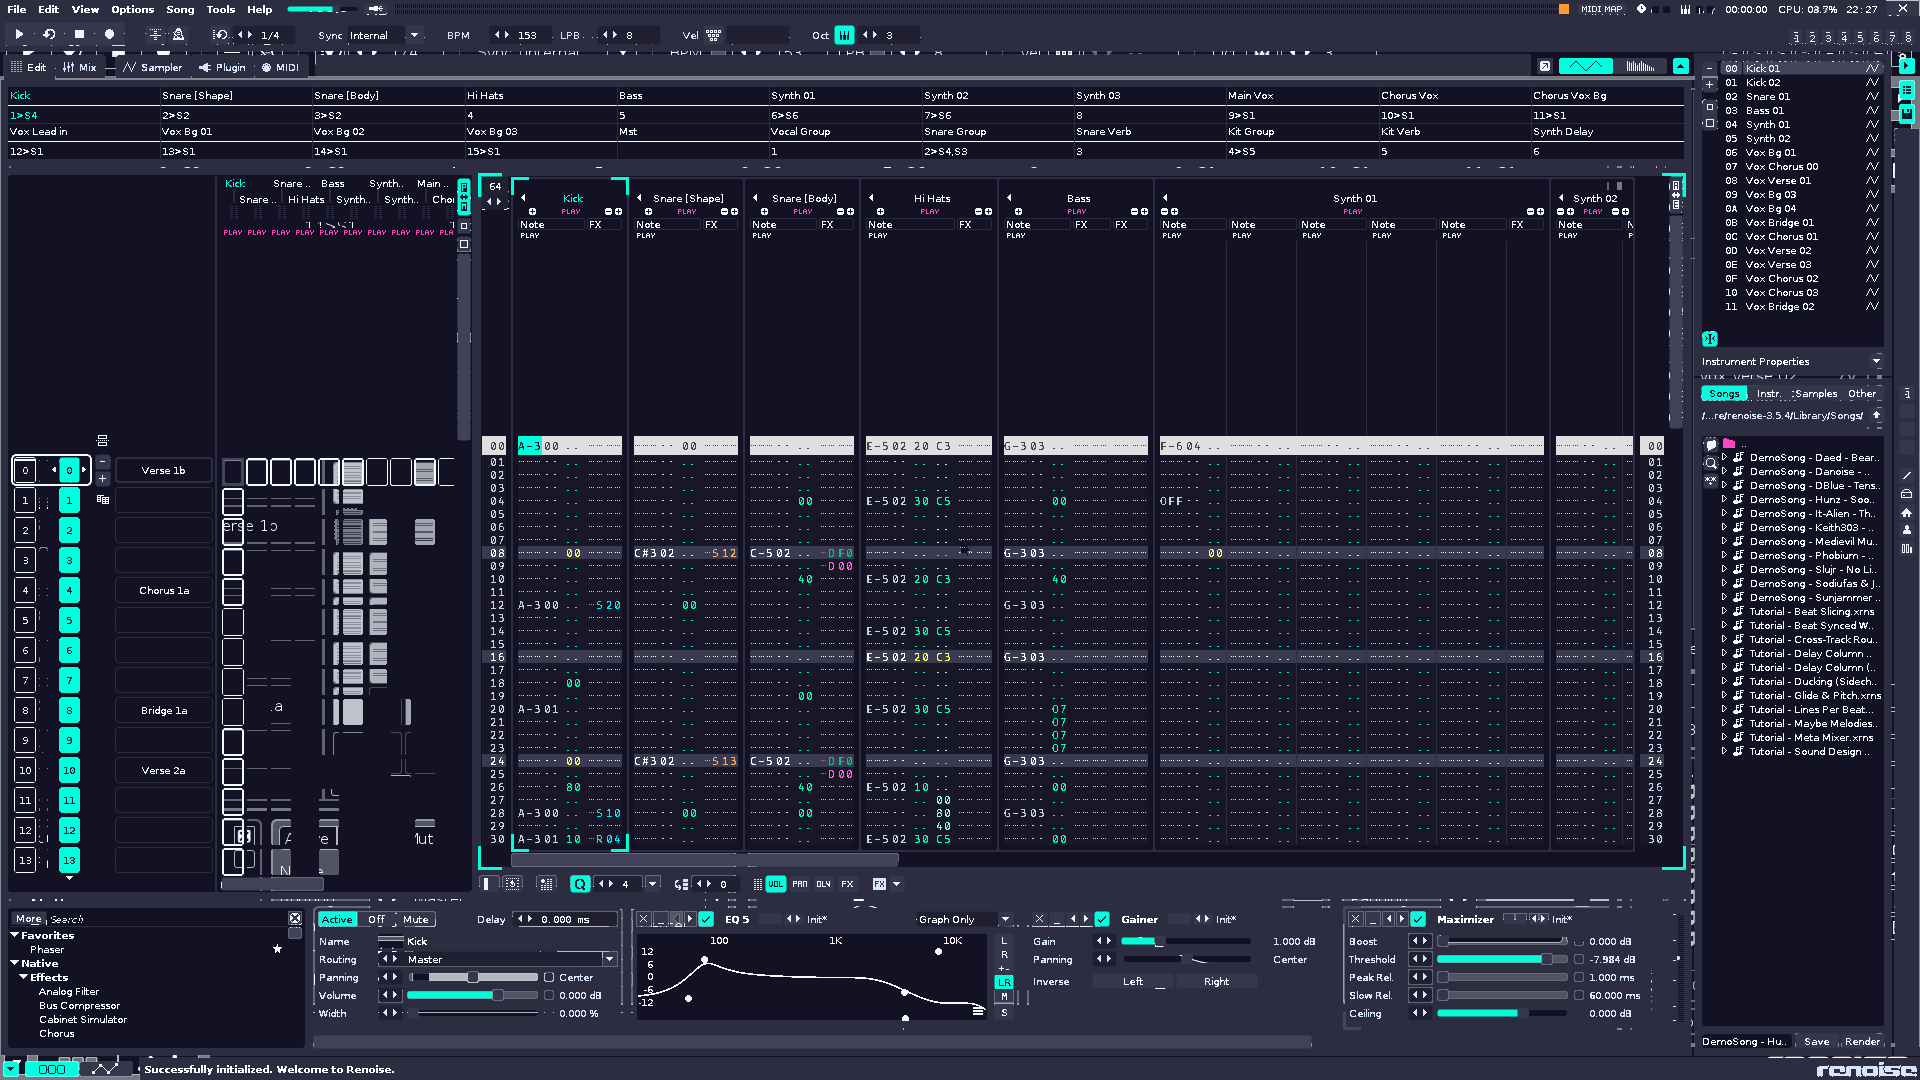Viewport: 1920px width, 1080px height.
Task: Increase the BPM value with right arrow
Action: click(x=506, y=35)
